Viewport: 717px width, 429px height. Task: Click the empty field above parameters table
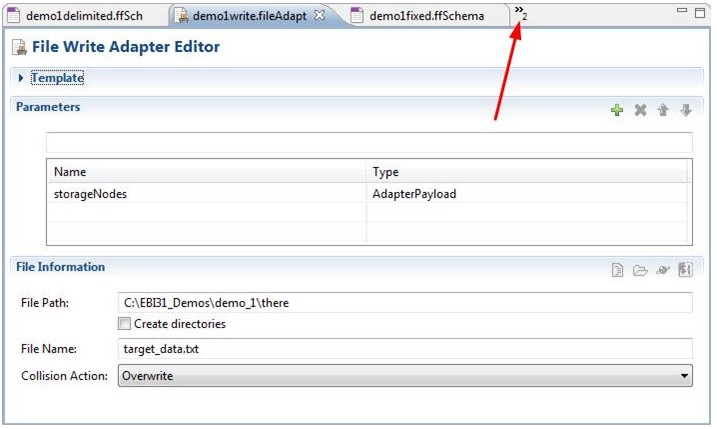[x=369, y=143]
